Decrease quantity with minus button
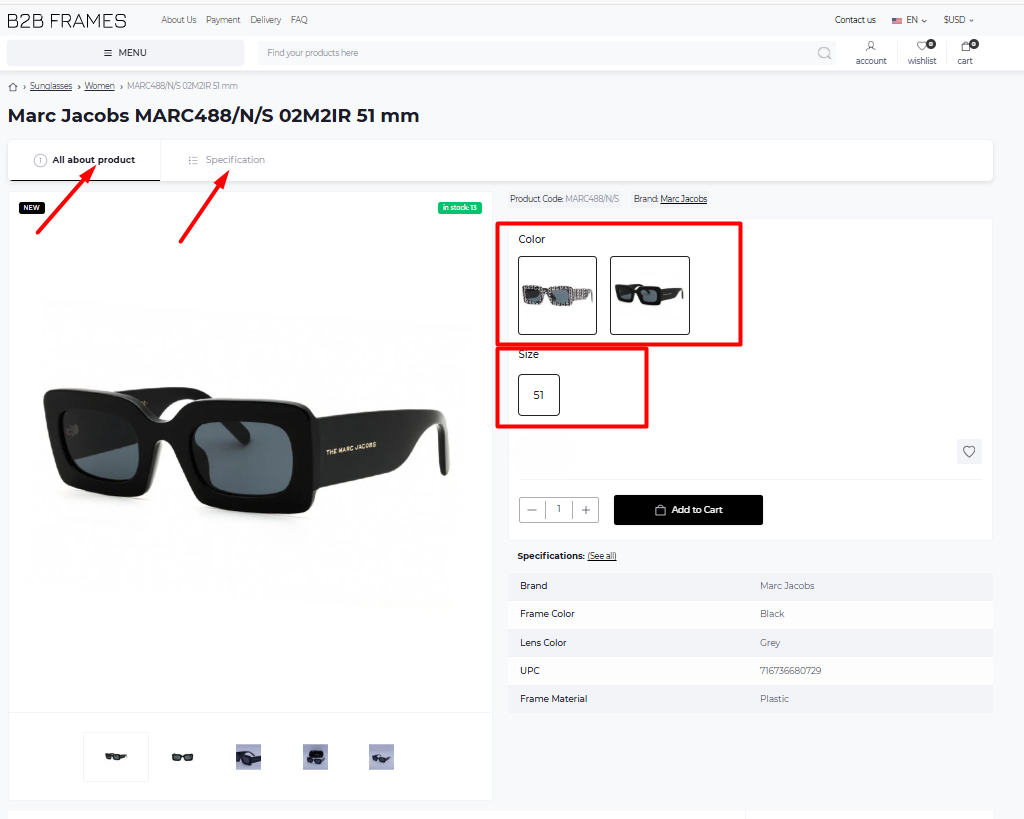 point(532,510)
